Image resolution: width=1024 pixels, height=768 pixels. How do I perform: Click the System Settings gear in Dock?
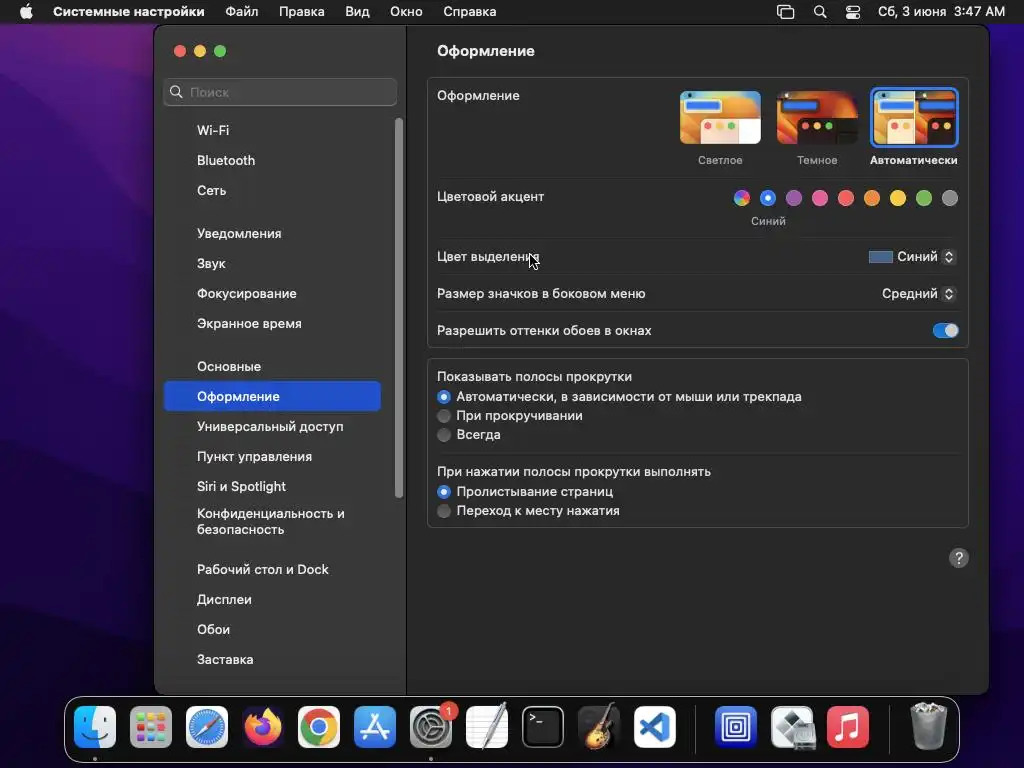431,727
